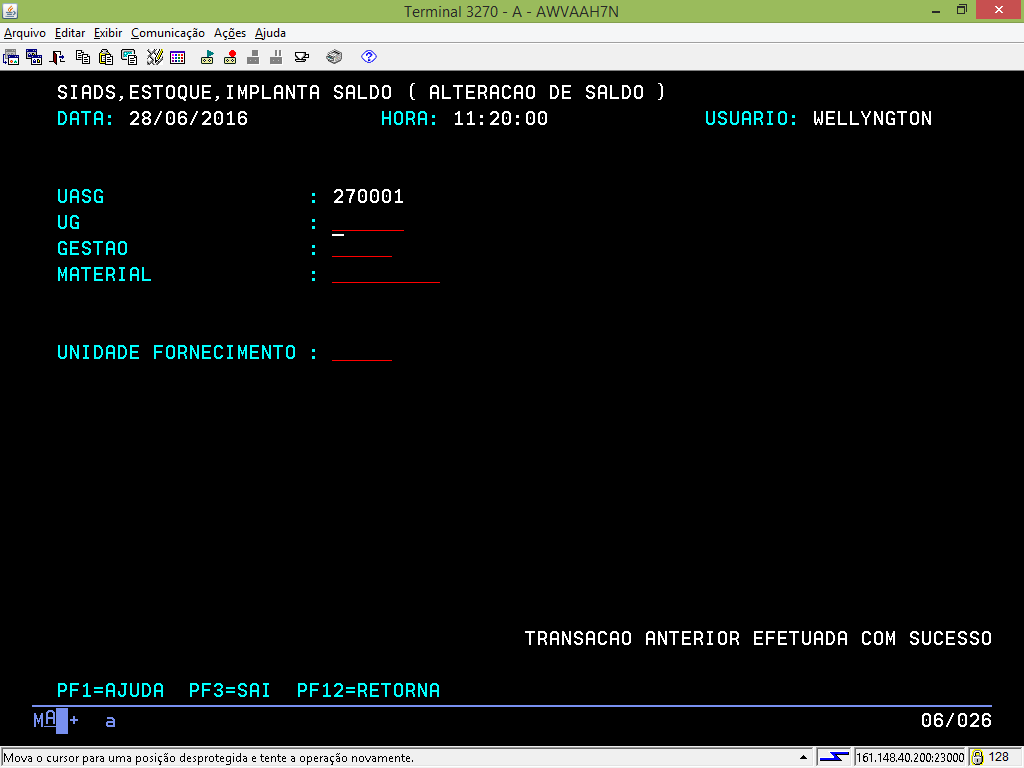Viewport: 1024px width, 768px height.
Task: Click the screen-and-document copy icon
Action: coord(129,57)
